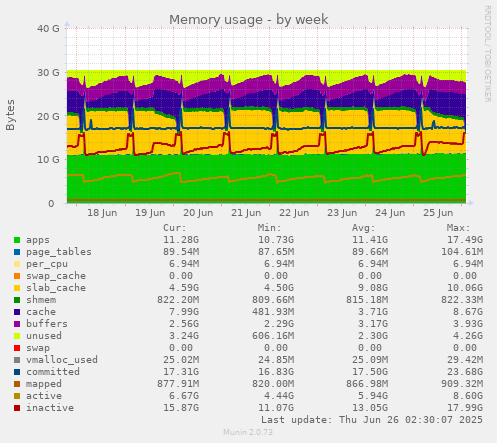Click the apps legend label
Screen dimensions: 497x443
pos(38,240)
